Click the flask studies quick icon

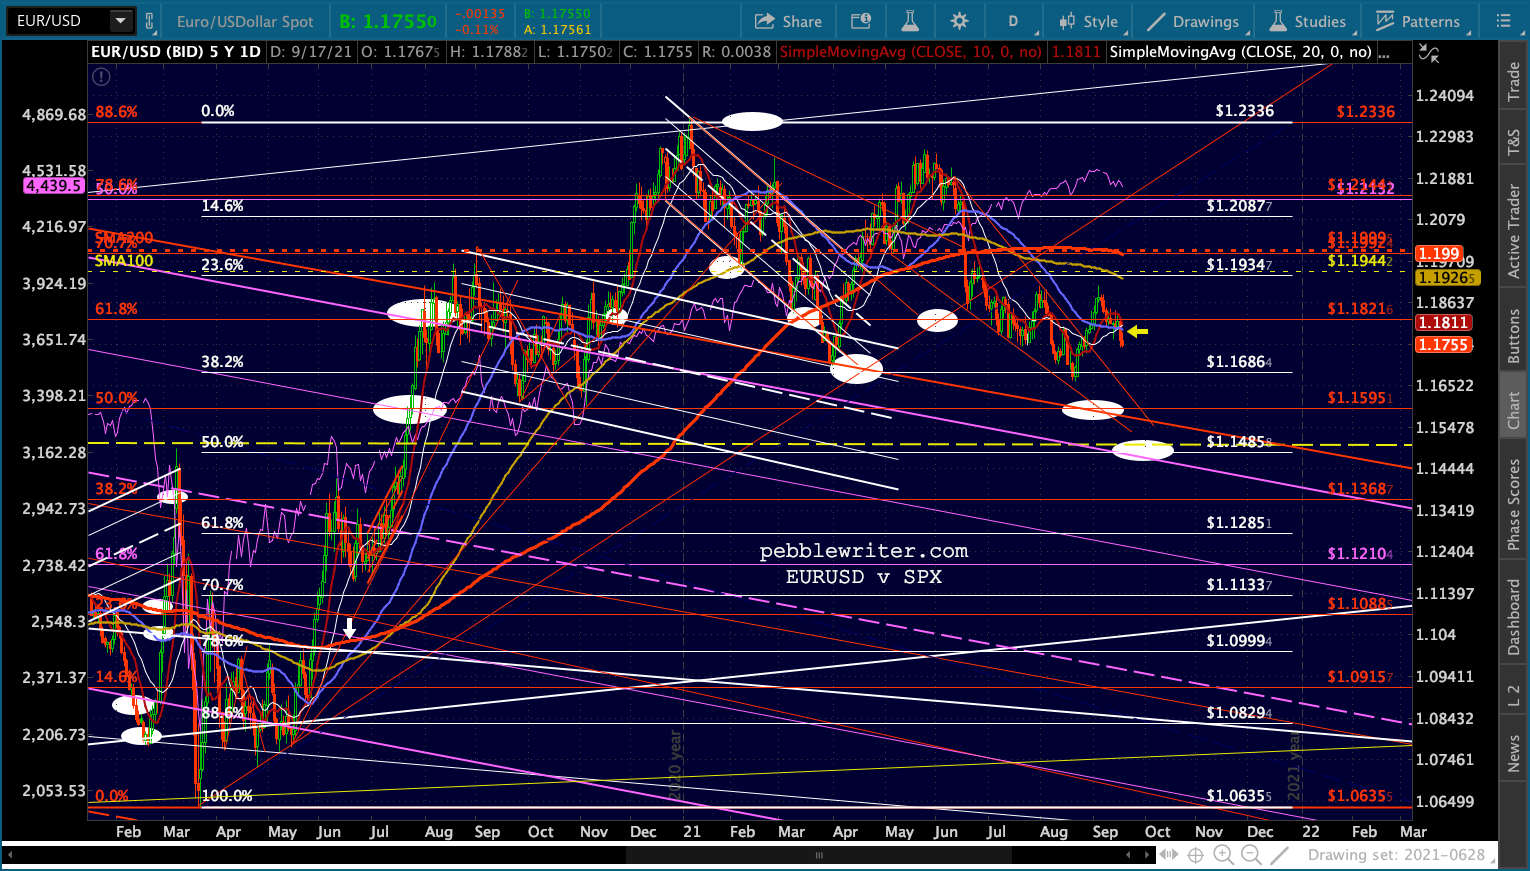click(x=910, y=21)
